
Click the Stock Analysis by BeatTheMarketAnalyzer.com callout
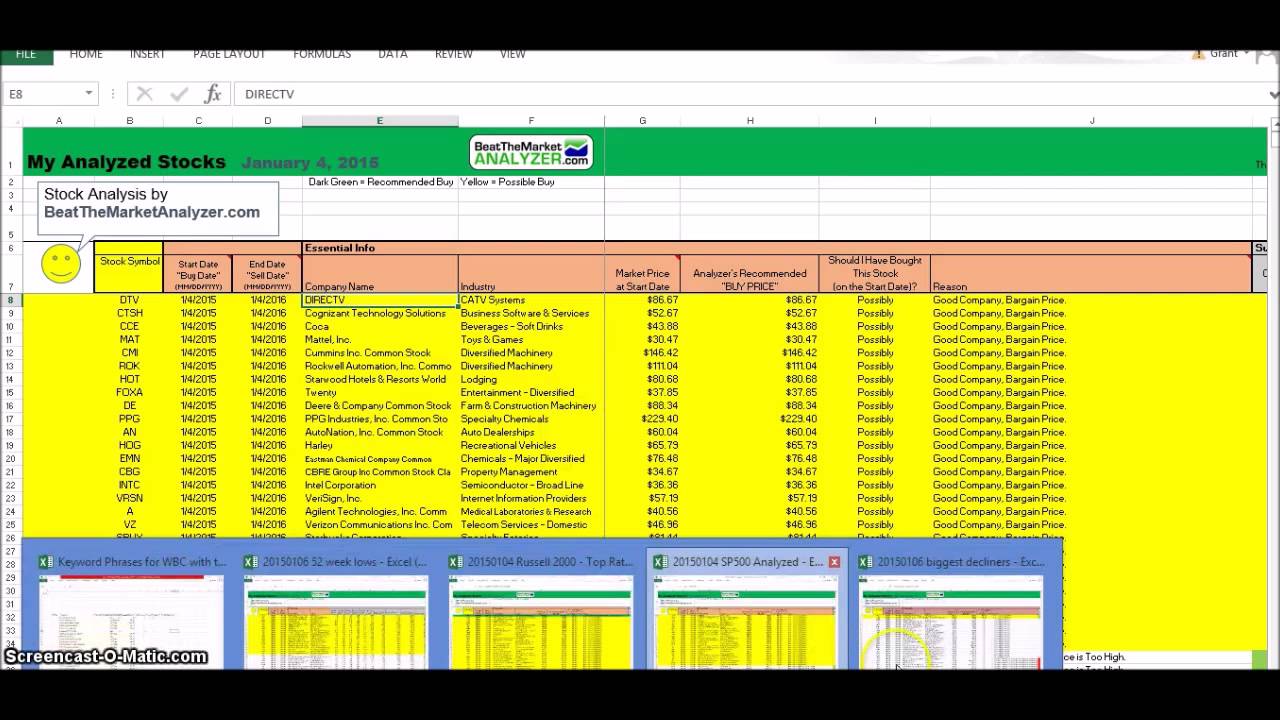tap(158, 207)
